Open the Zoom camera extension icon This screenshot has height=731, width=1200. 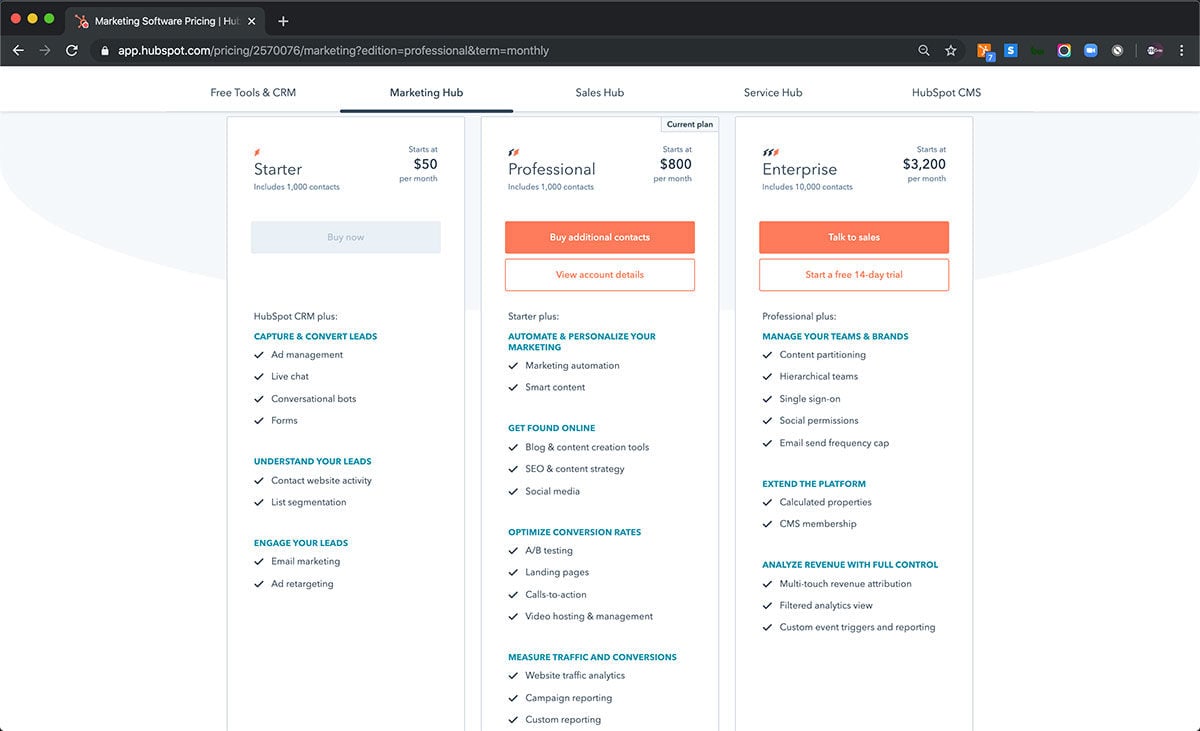click(1091, 50)
